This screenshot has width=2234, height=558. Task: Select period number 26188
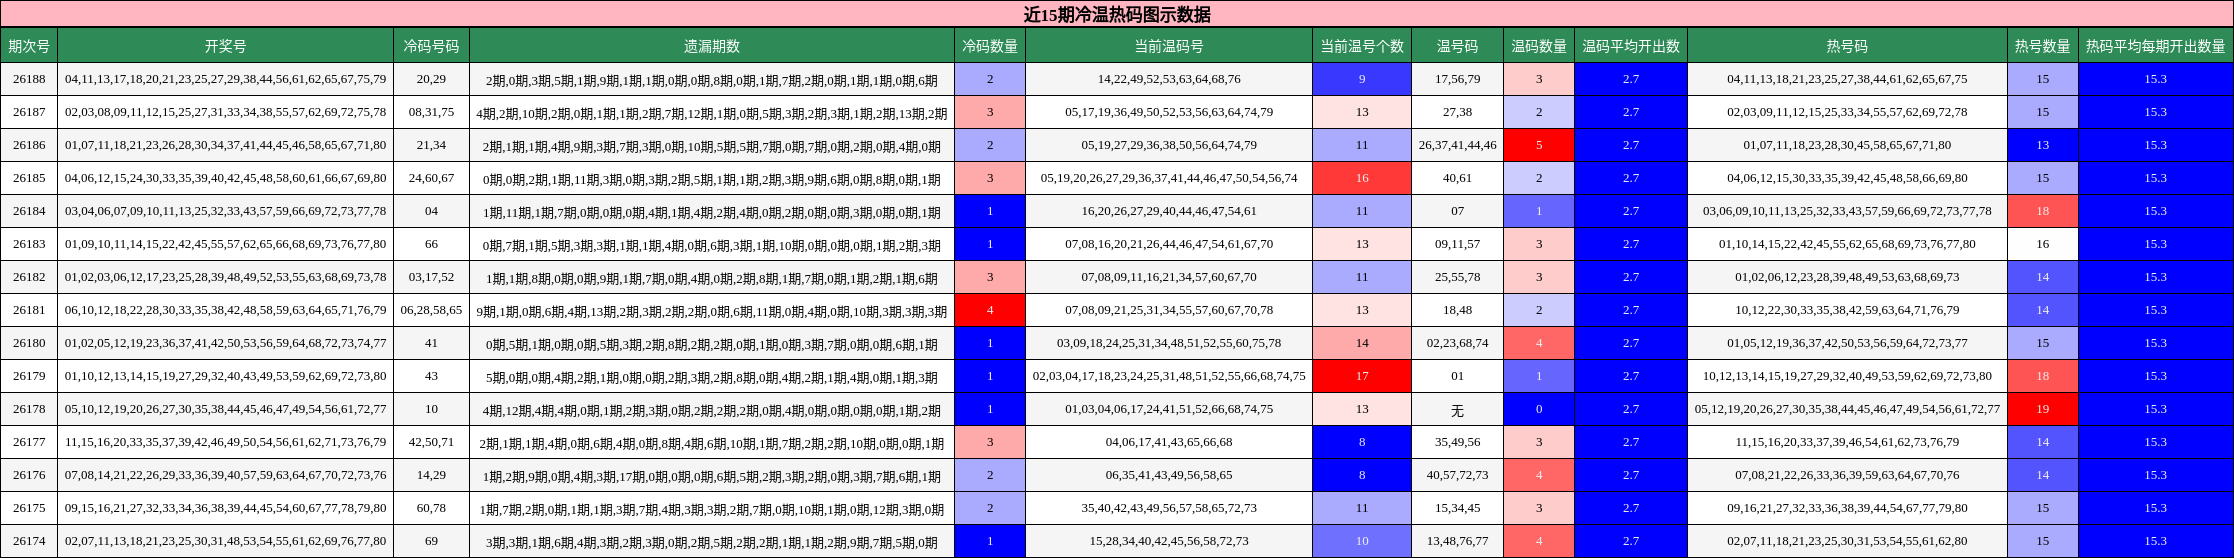tap(29, 79)
